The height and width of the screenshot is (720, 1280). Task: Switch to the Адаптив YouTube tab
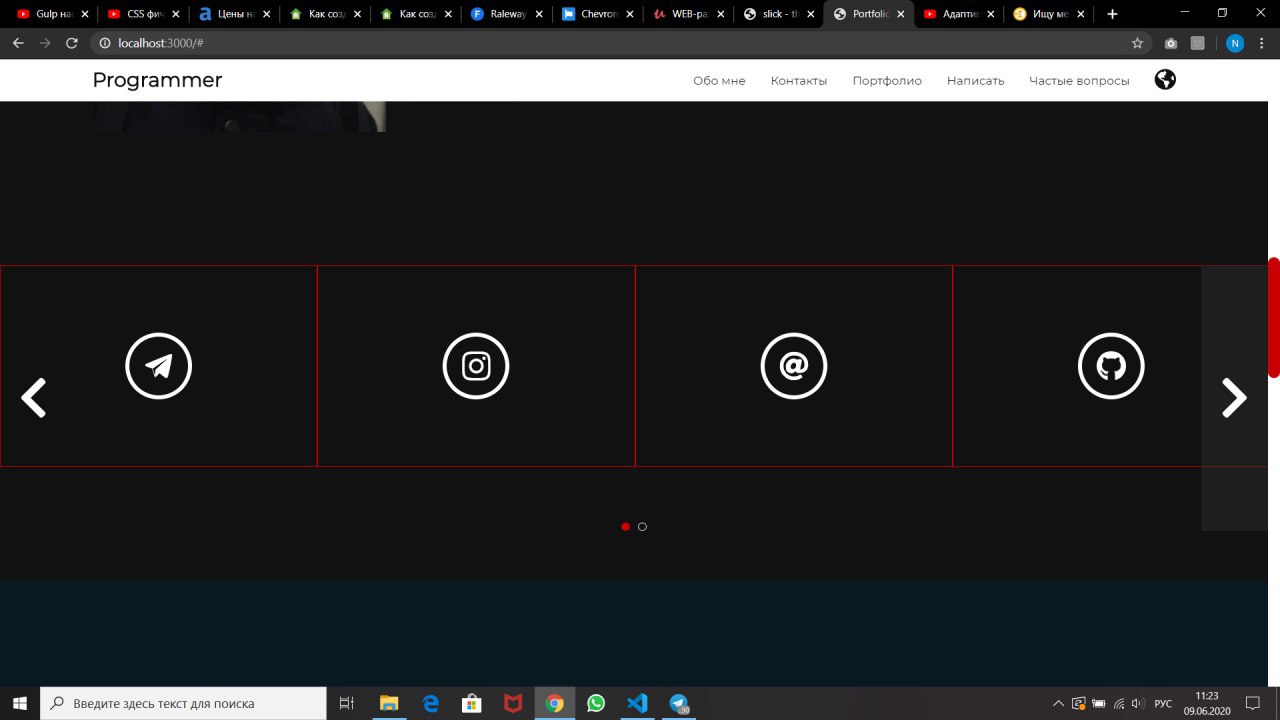click(960, 14)
